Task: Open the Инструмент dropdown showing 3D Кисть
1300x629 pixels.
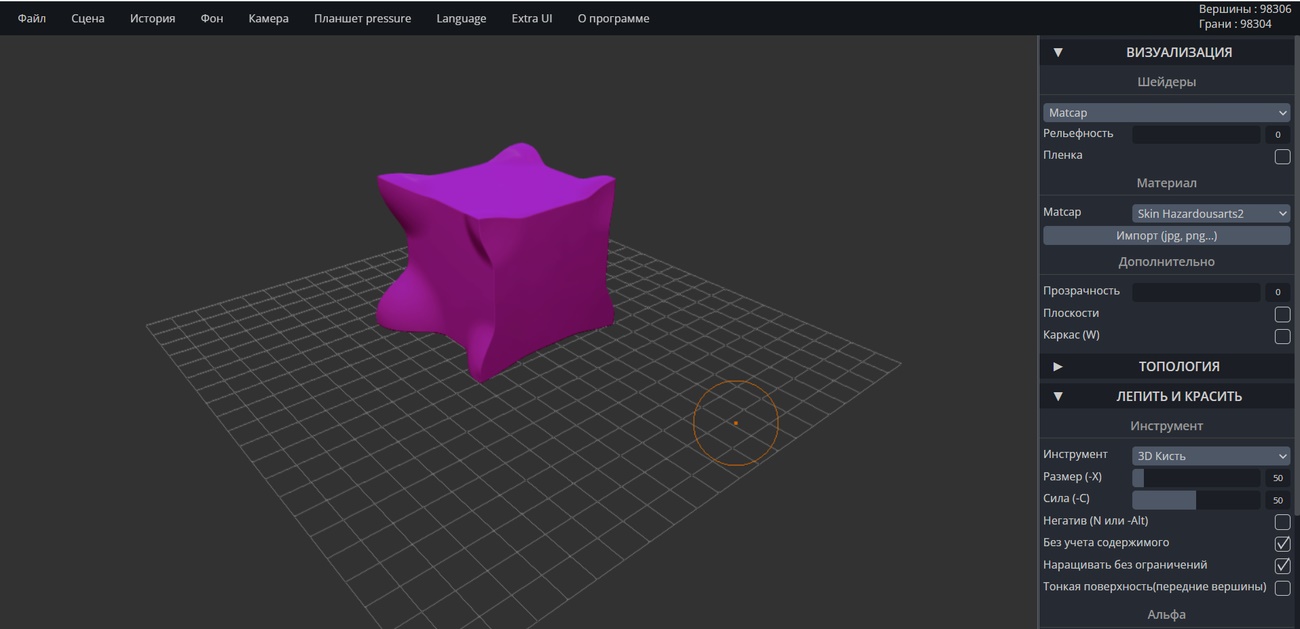Action: pos(1210,455)
